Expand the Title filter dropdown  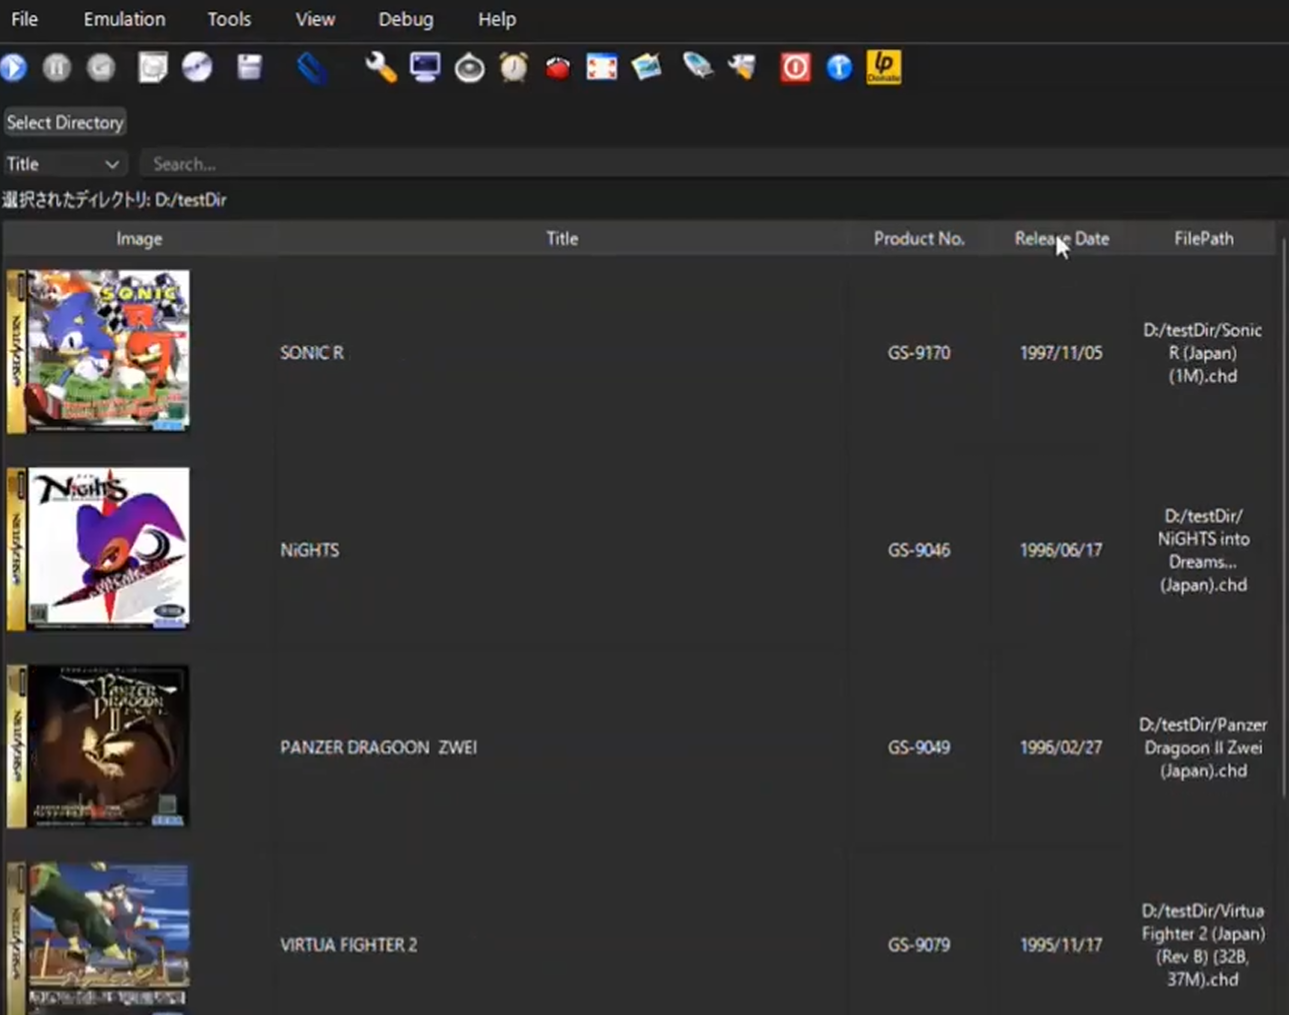coord(63,164)
